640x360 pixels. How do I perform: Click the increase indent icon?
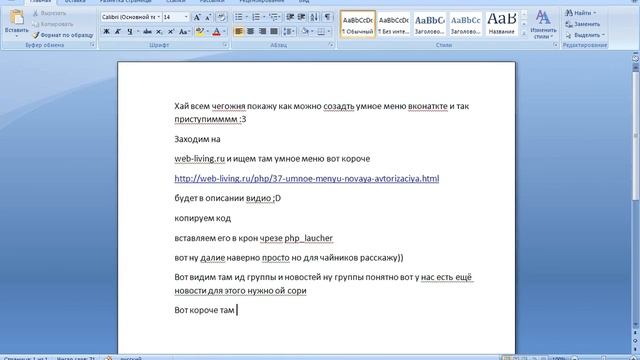pos(302,17)
